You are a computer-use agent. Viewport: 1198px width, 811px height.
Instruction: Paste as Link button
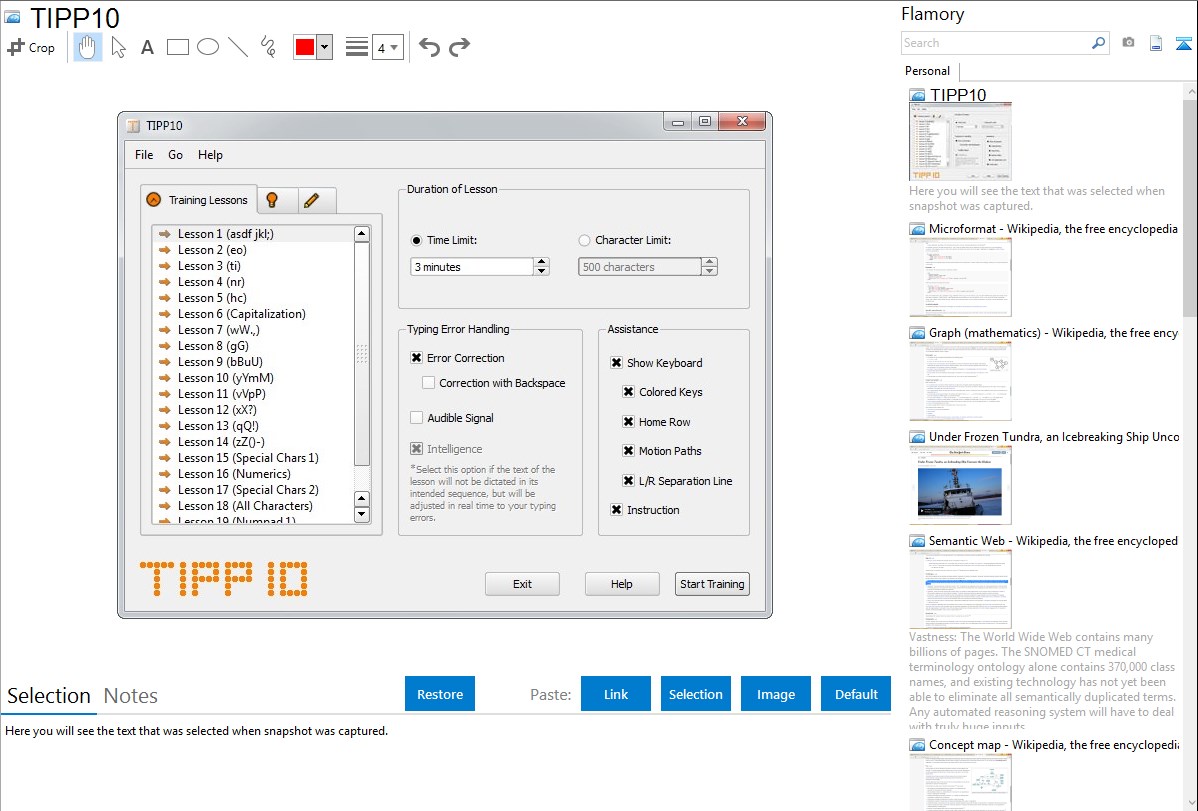pos(615,694)
